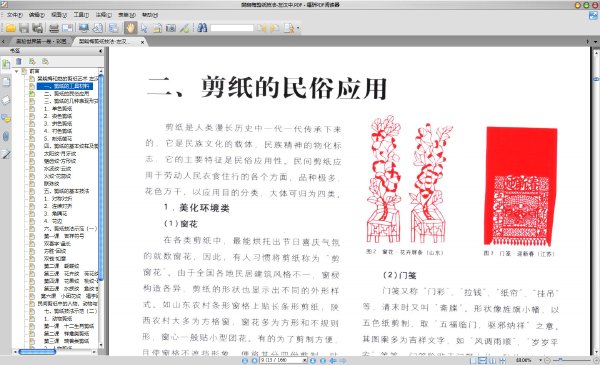Collapse the root bookmark tree node
This screenshot has width=600, height=365.
click(16, 71)
